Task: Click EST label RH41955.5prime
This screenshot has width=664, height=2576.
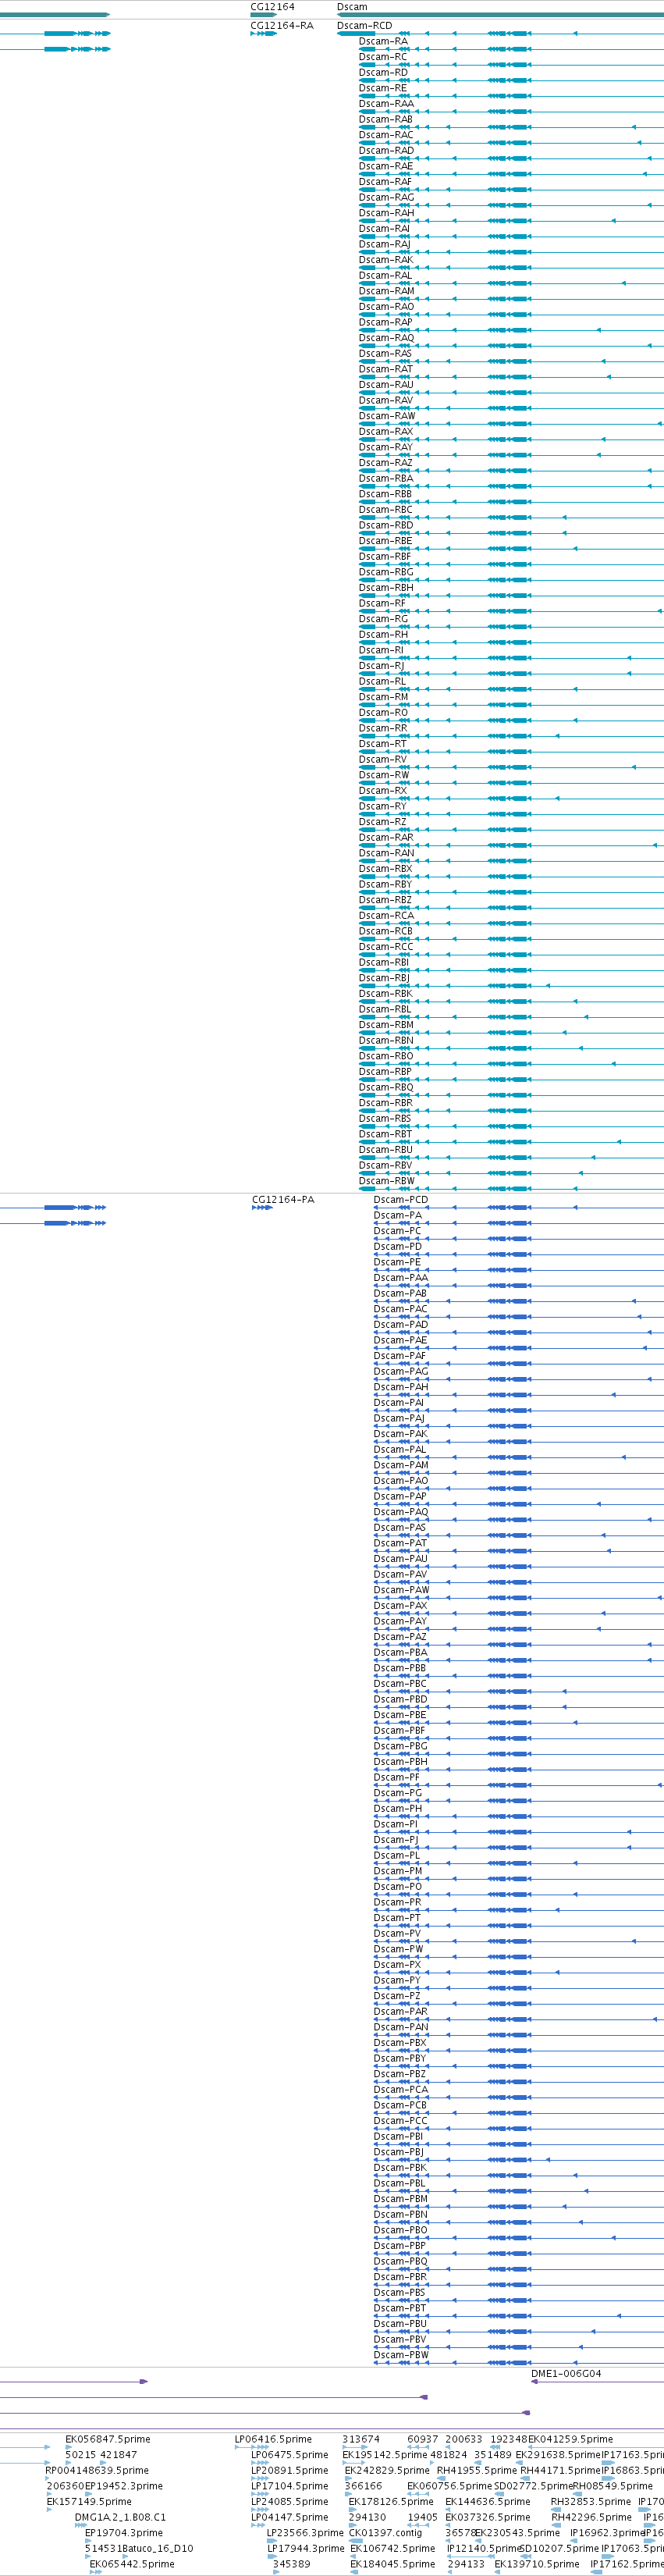Action: click(477, 2471)
